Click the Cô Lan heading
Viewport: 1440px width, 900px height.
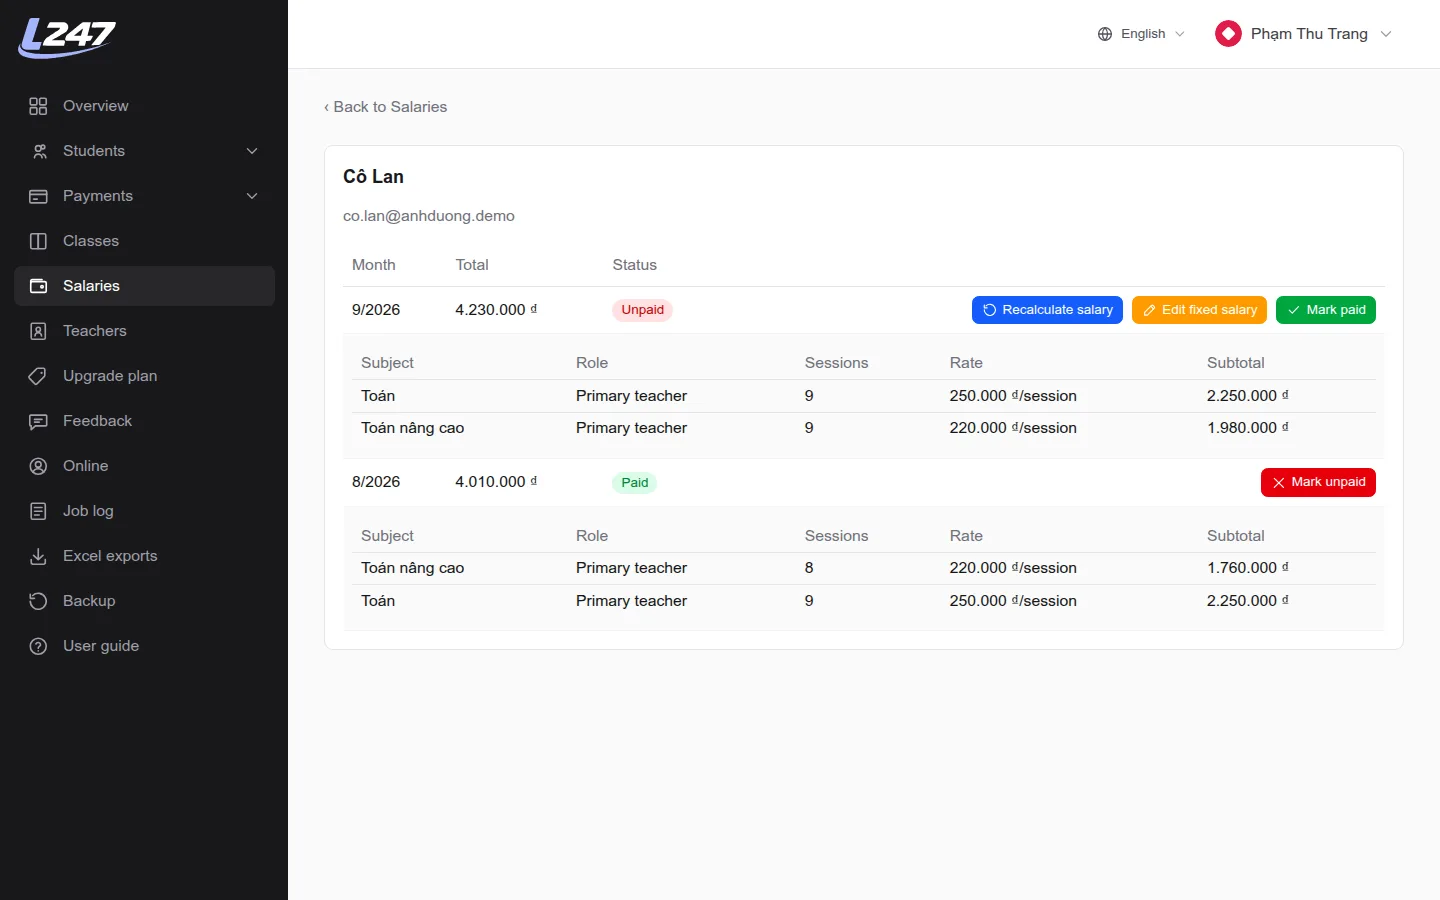pyautogui.click(x=373, y=177)
